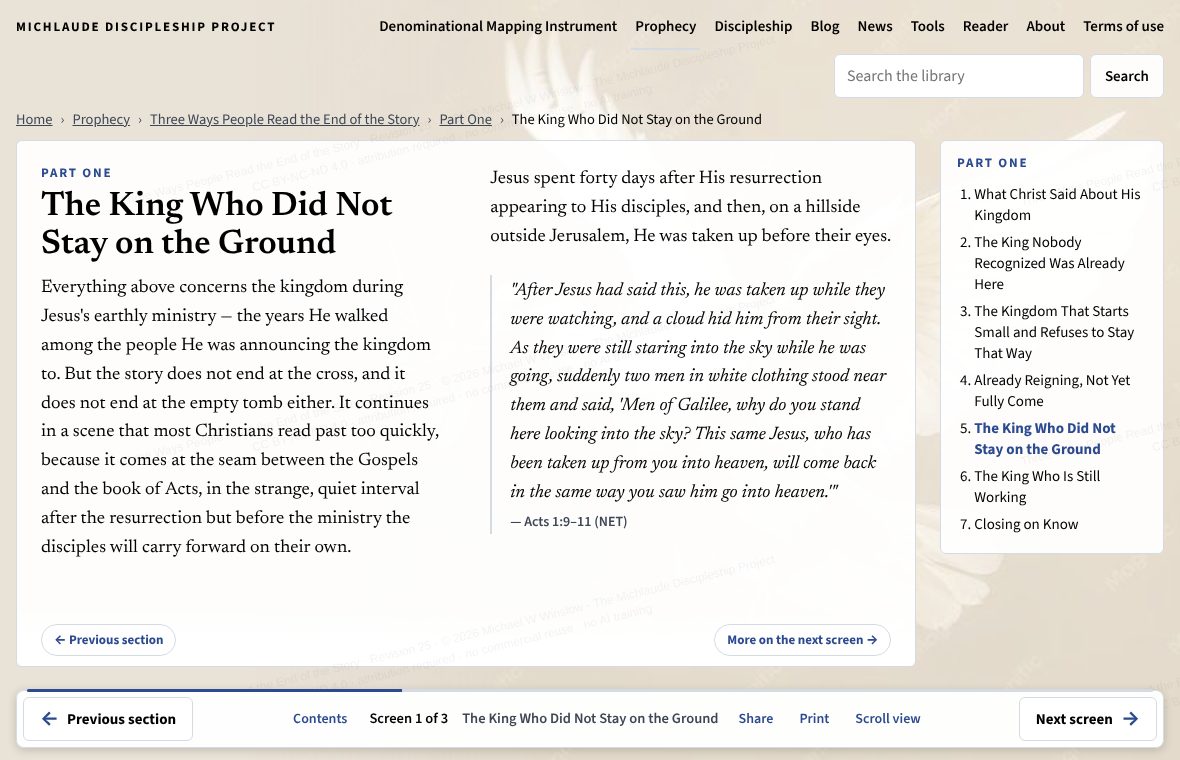Open the Part One breadcrumb link
The height and width of the screenshot is (760, 1180).
click(465, 120)
